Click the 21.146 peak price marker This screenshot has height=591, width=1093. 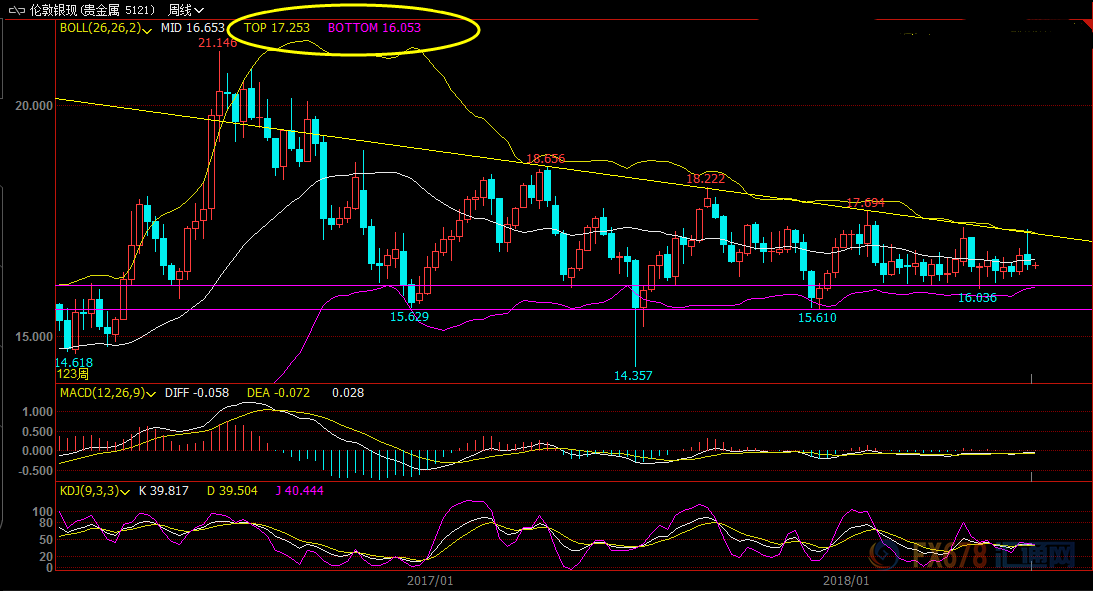(217, 43)
